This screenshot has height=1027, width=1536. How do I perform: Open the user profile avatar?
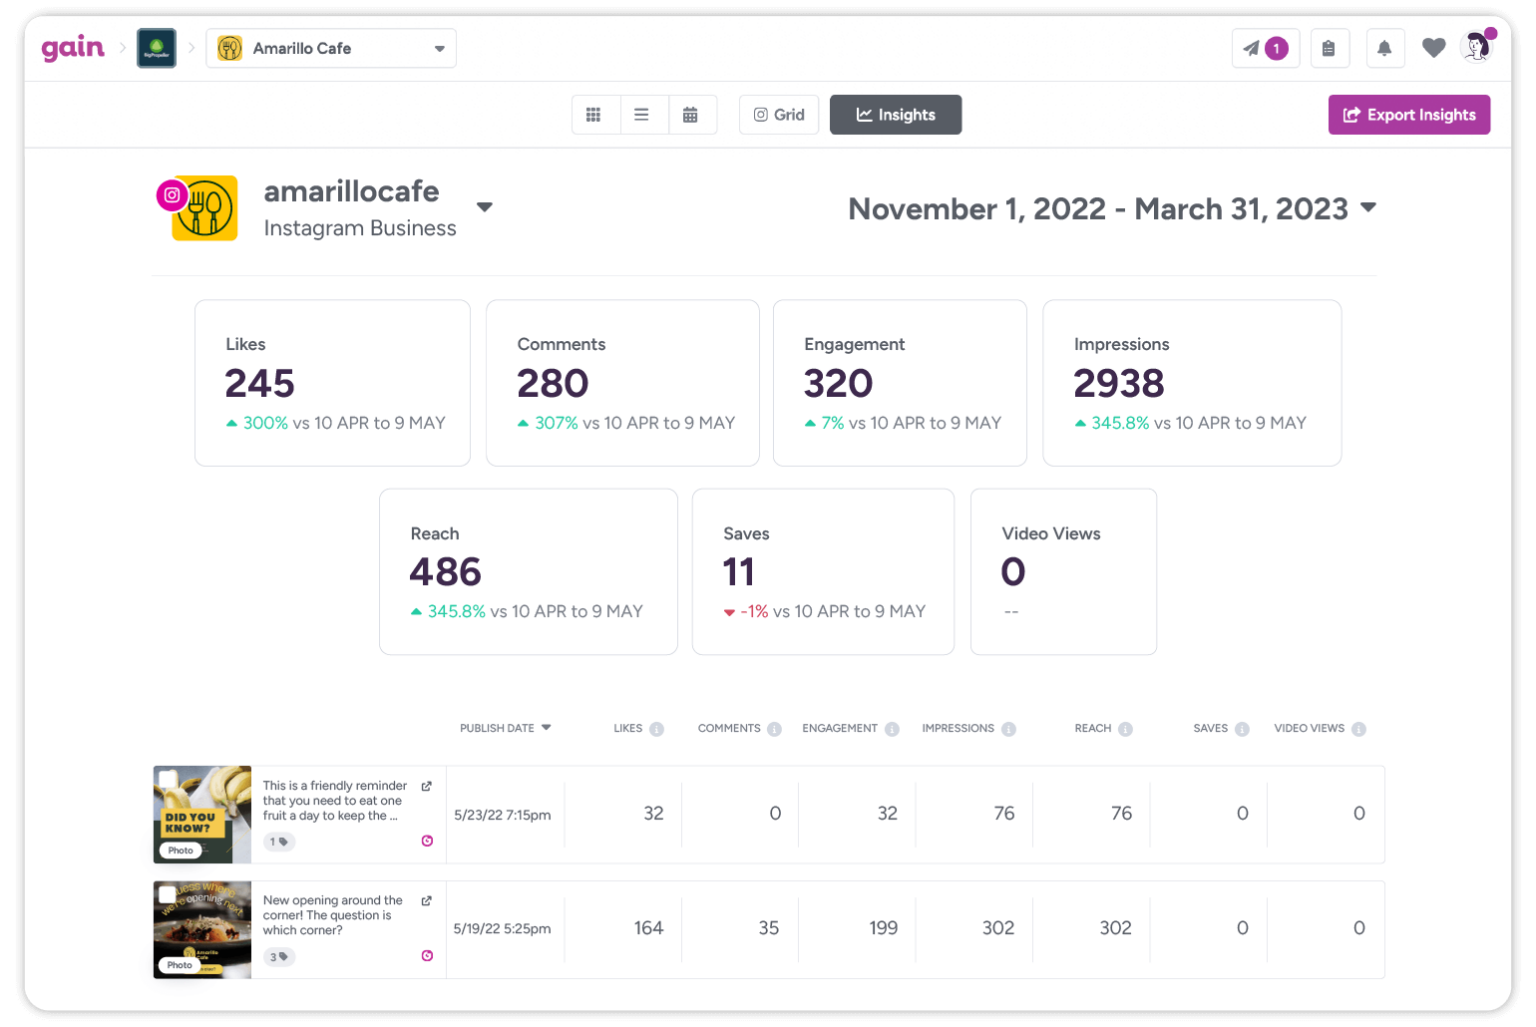(x=1476, y=47)
